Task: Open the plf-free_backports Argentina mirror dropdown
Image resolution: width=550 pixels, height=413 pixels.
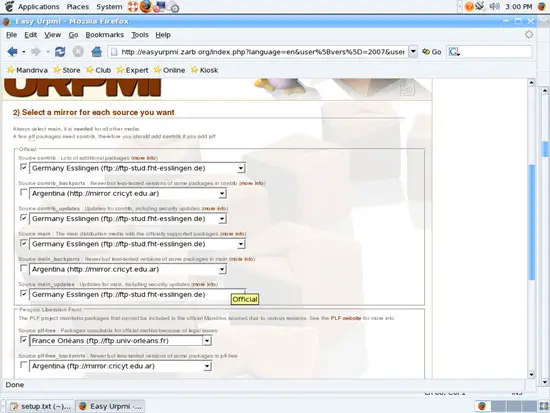Action: 120,366
